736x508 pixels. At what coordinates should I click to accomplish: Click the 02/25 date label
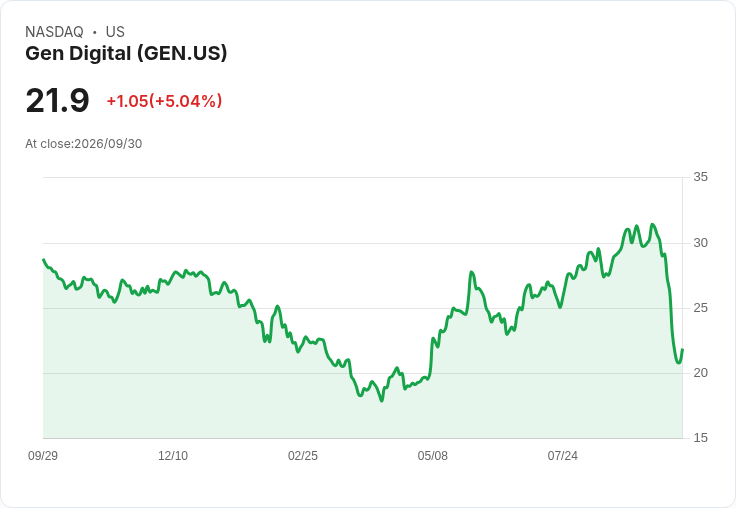pyautogui.click(x=303, y=456)
